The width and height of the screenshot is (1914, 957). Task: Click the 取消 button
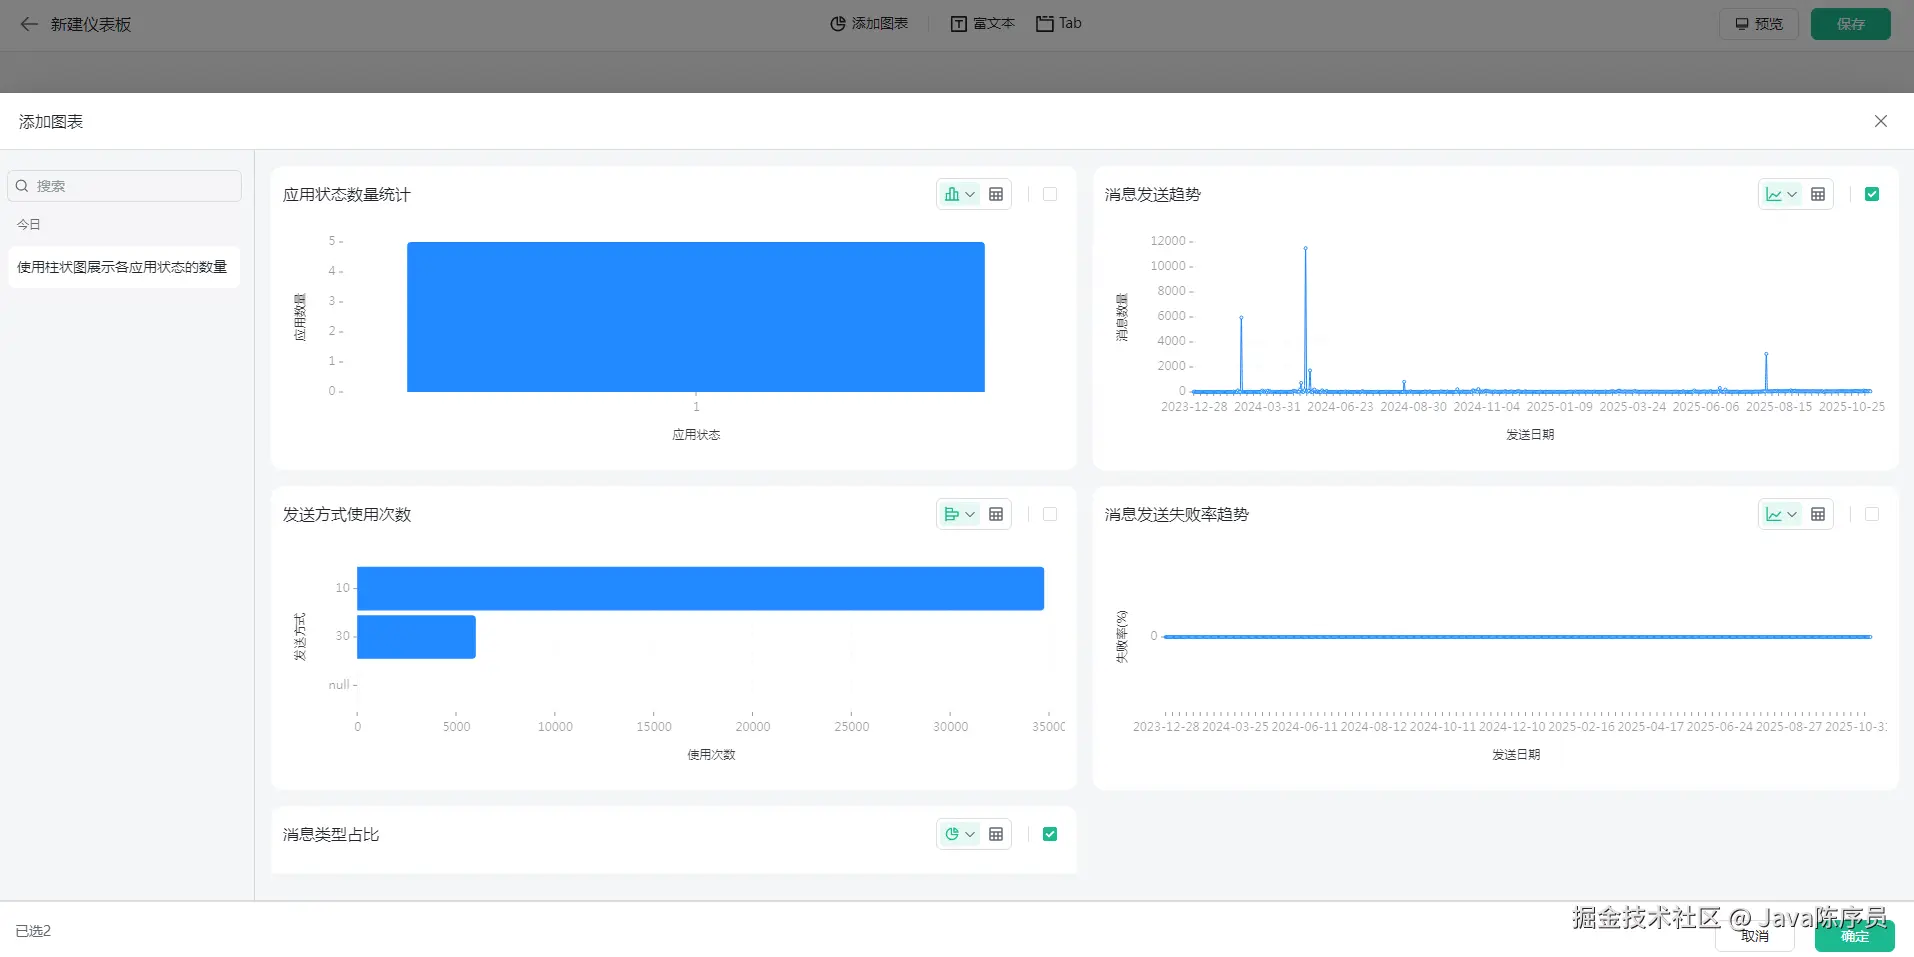[1755, 936]
